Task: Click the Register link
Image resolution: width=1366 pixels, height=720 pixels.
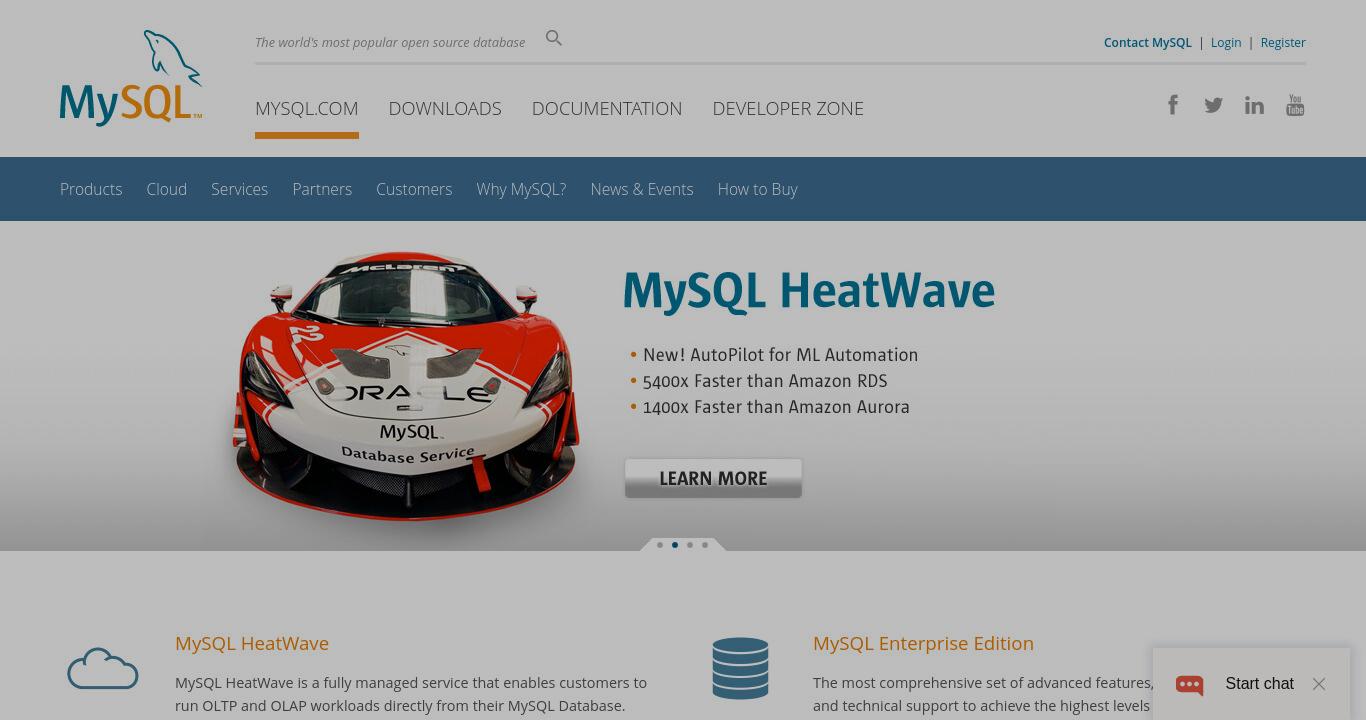Action: pos(1283,42)
